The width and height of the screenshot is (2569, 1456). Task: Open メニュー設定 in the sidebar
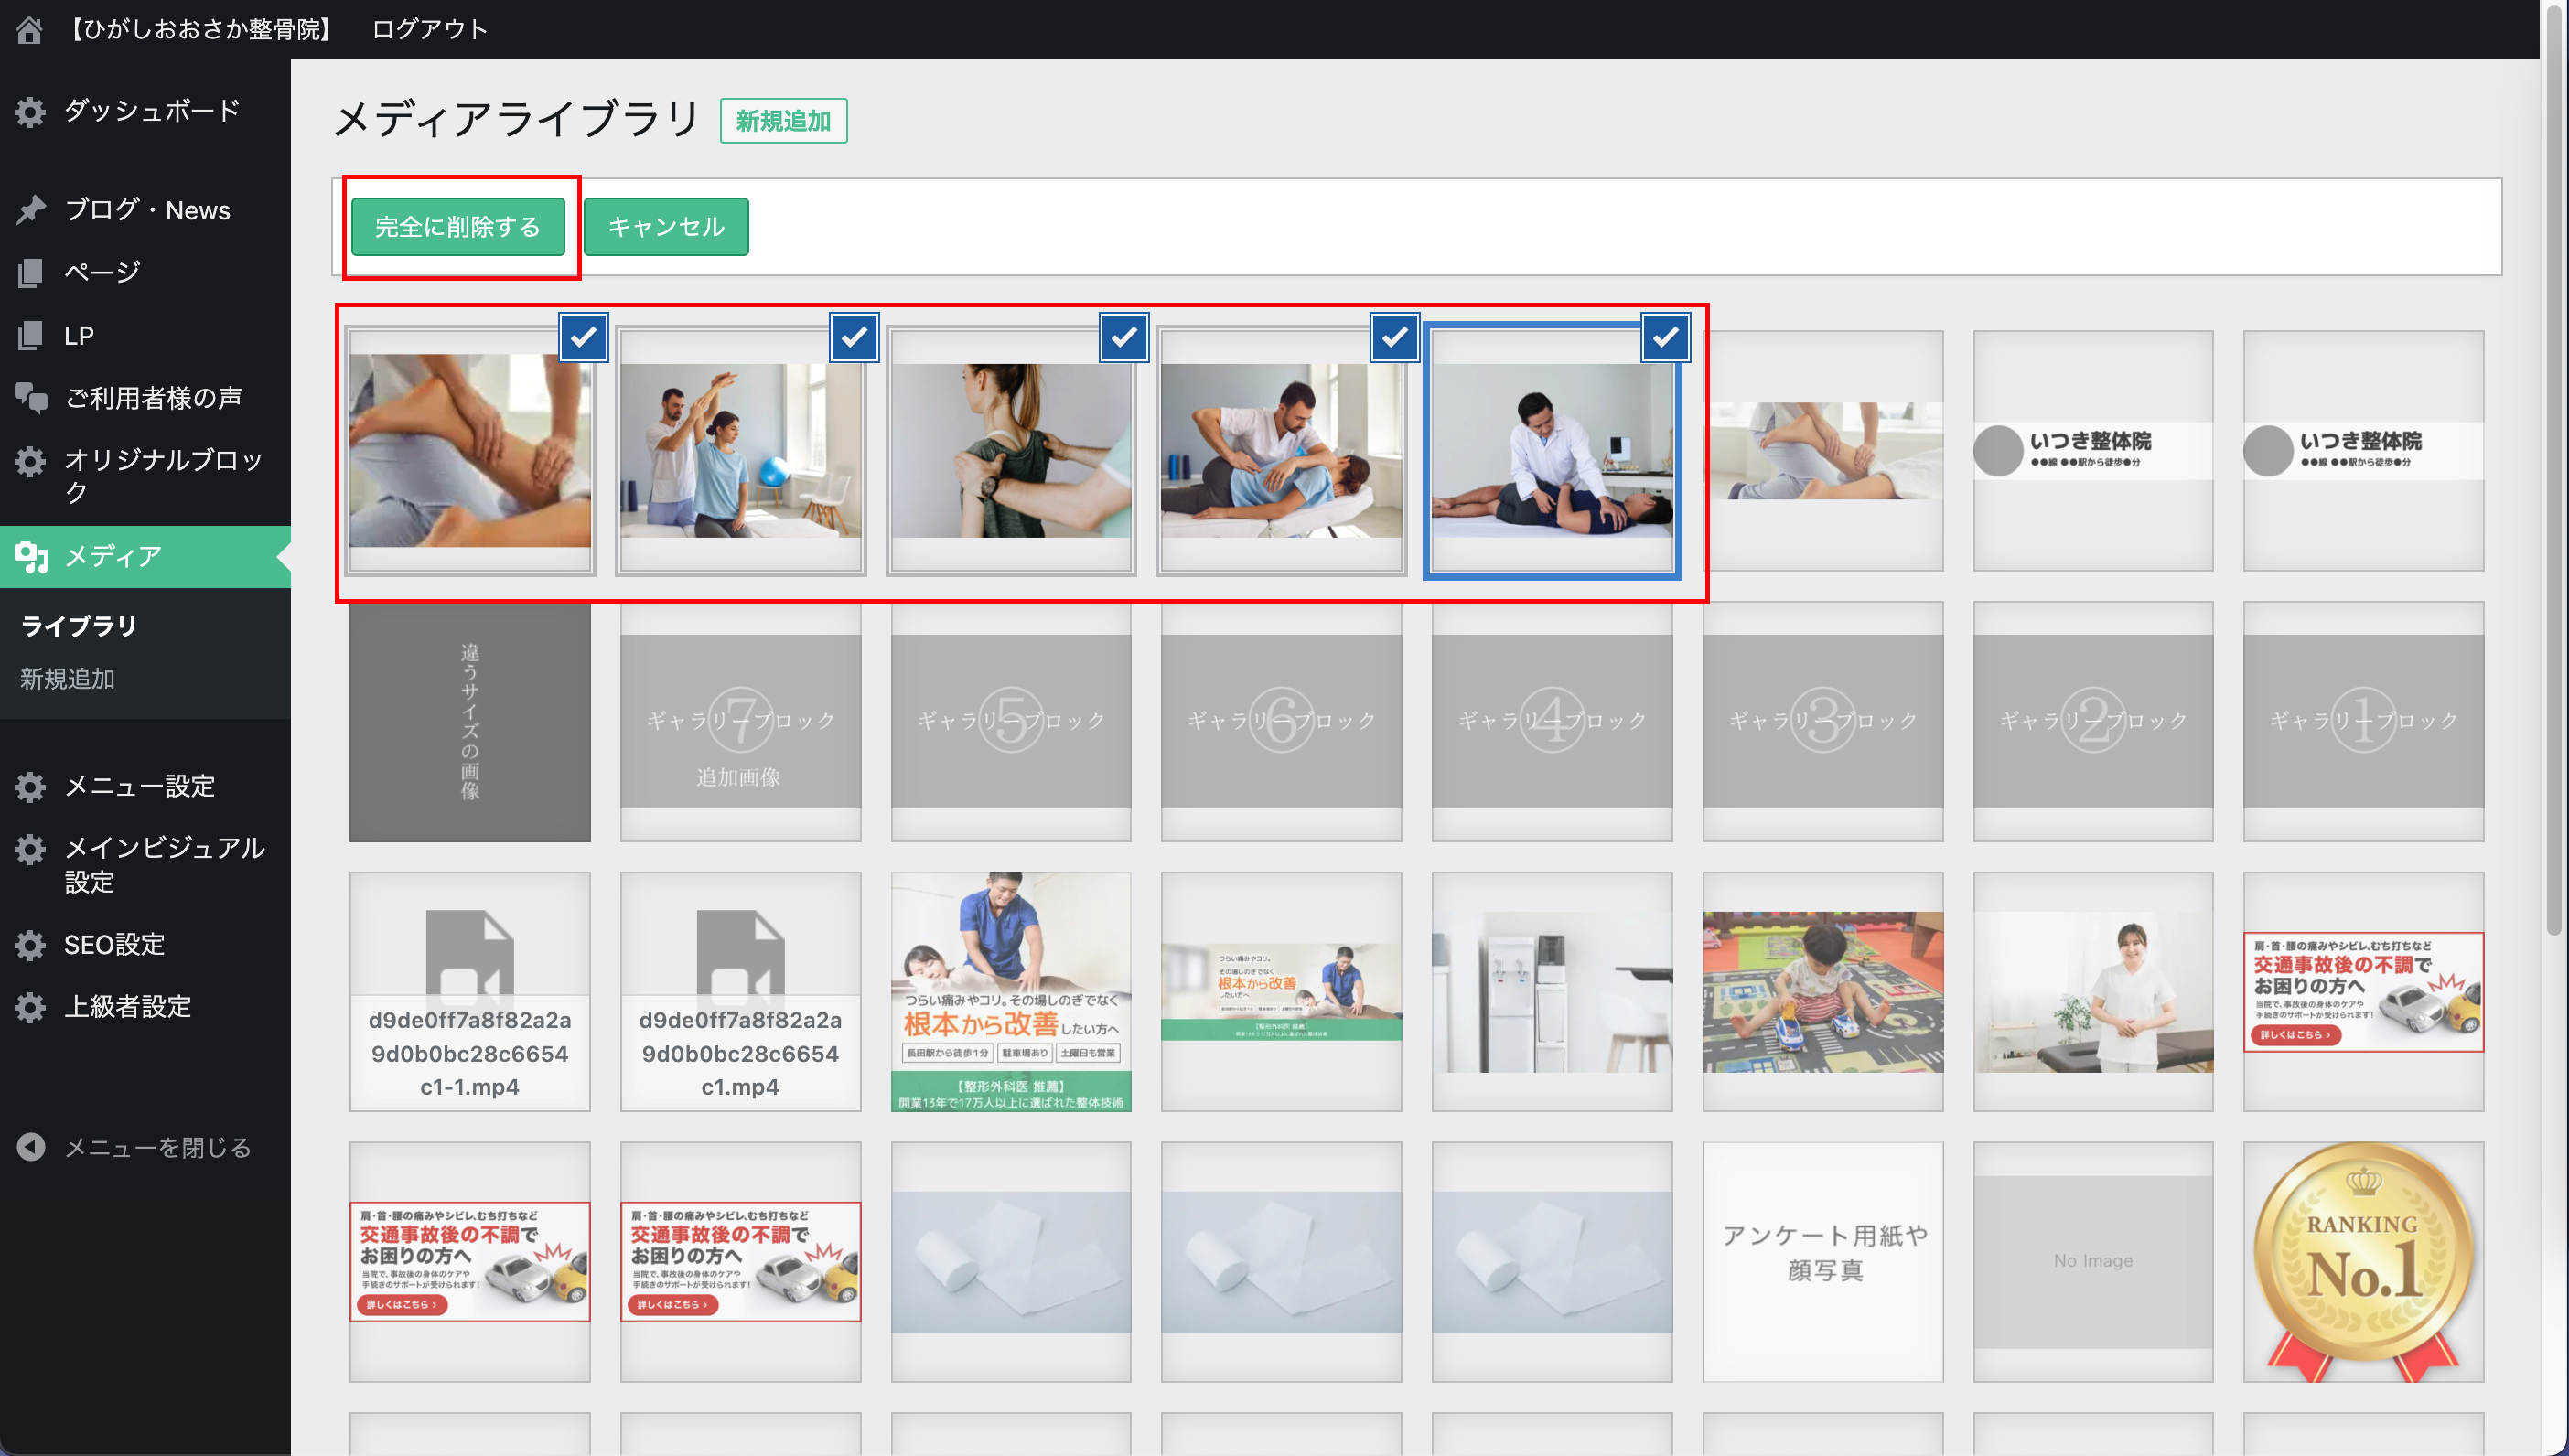coord(139,786)
